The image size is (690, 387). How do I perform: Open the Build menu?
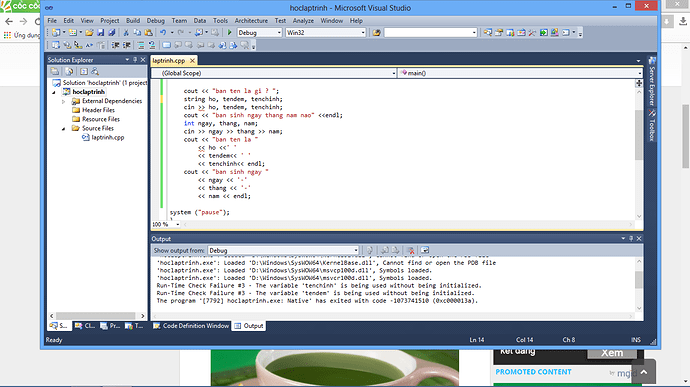(133, 21)
